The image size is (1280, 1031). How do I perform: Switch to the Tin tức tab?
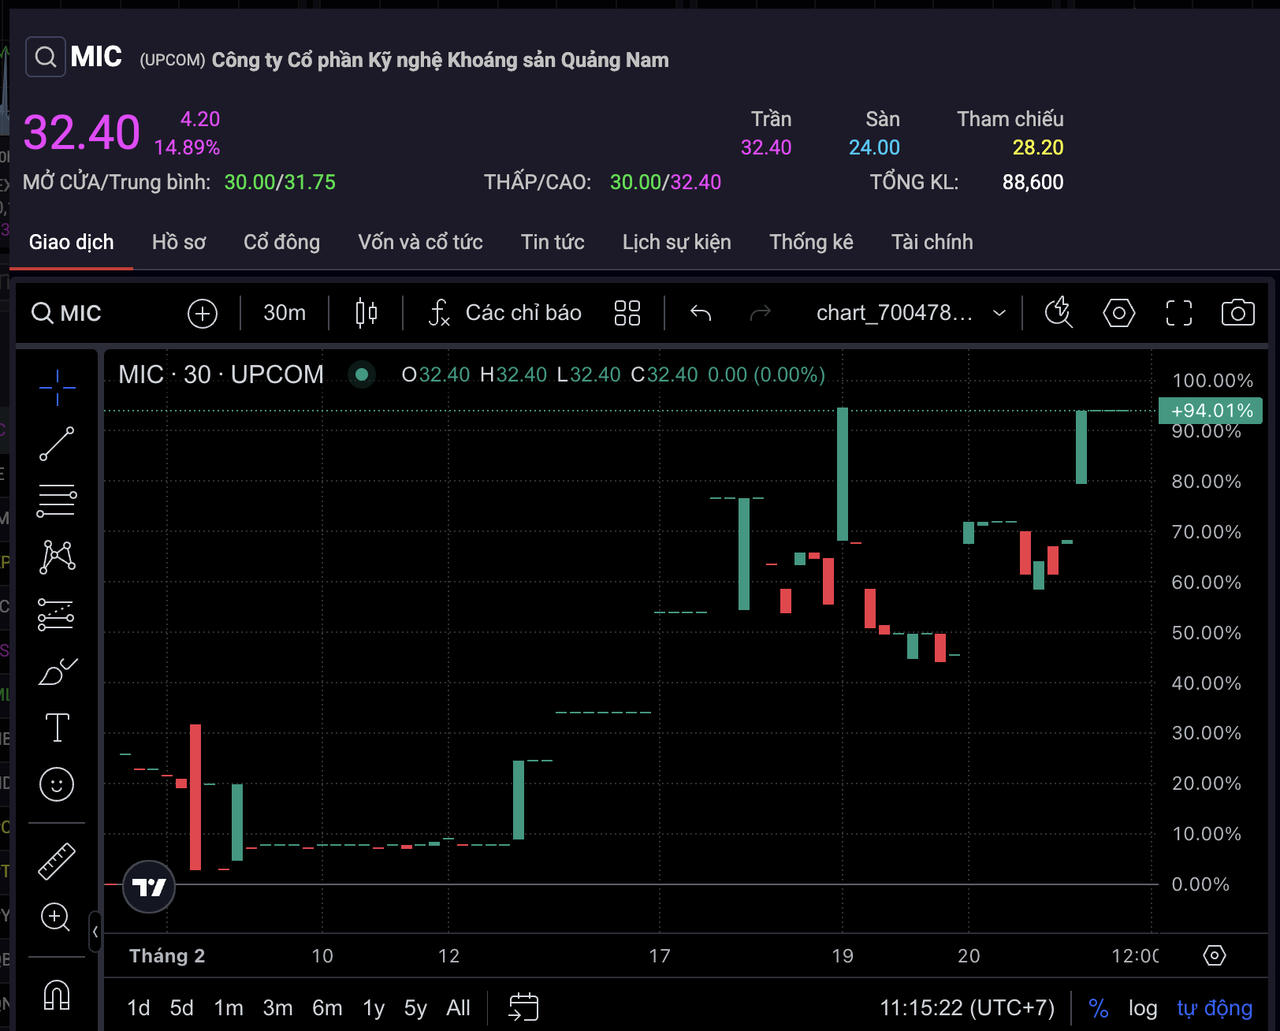552,242
